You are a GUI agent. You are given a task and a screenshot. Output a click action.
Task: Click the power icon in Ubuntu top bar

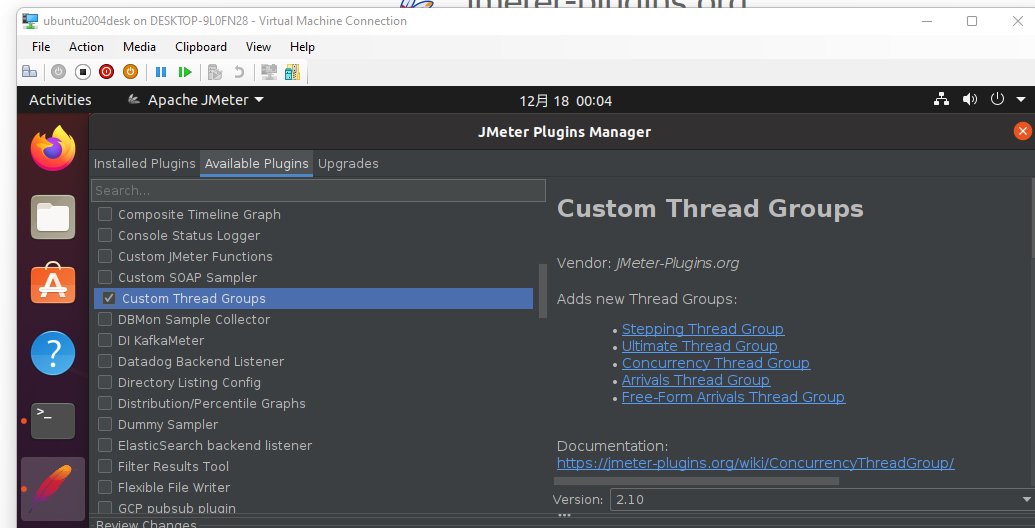(x=997, y=100)
